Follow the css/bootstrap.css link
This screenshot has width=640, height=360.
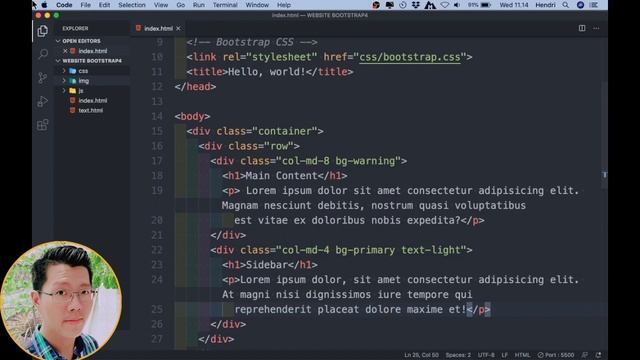409,57
